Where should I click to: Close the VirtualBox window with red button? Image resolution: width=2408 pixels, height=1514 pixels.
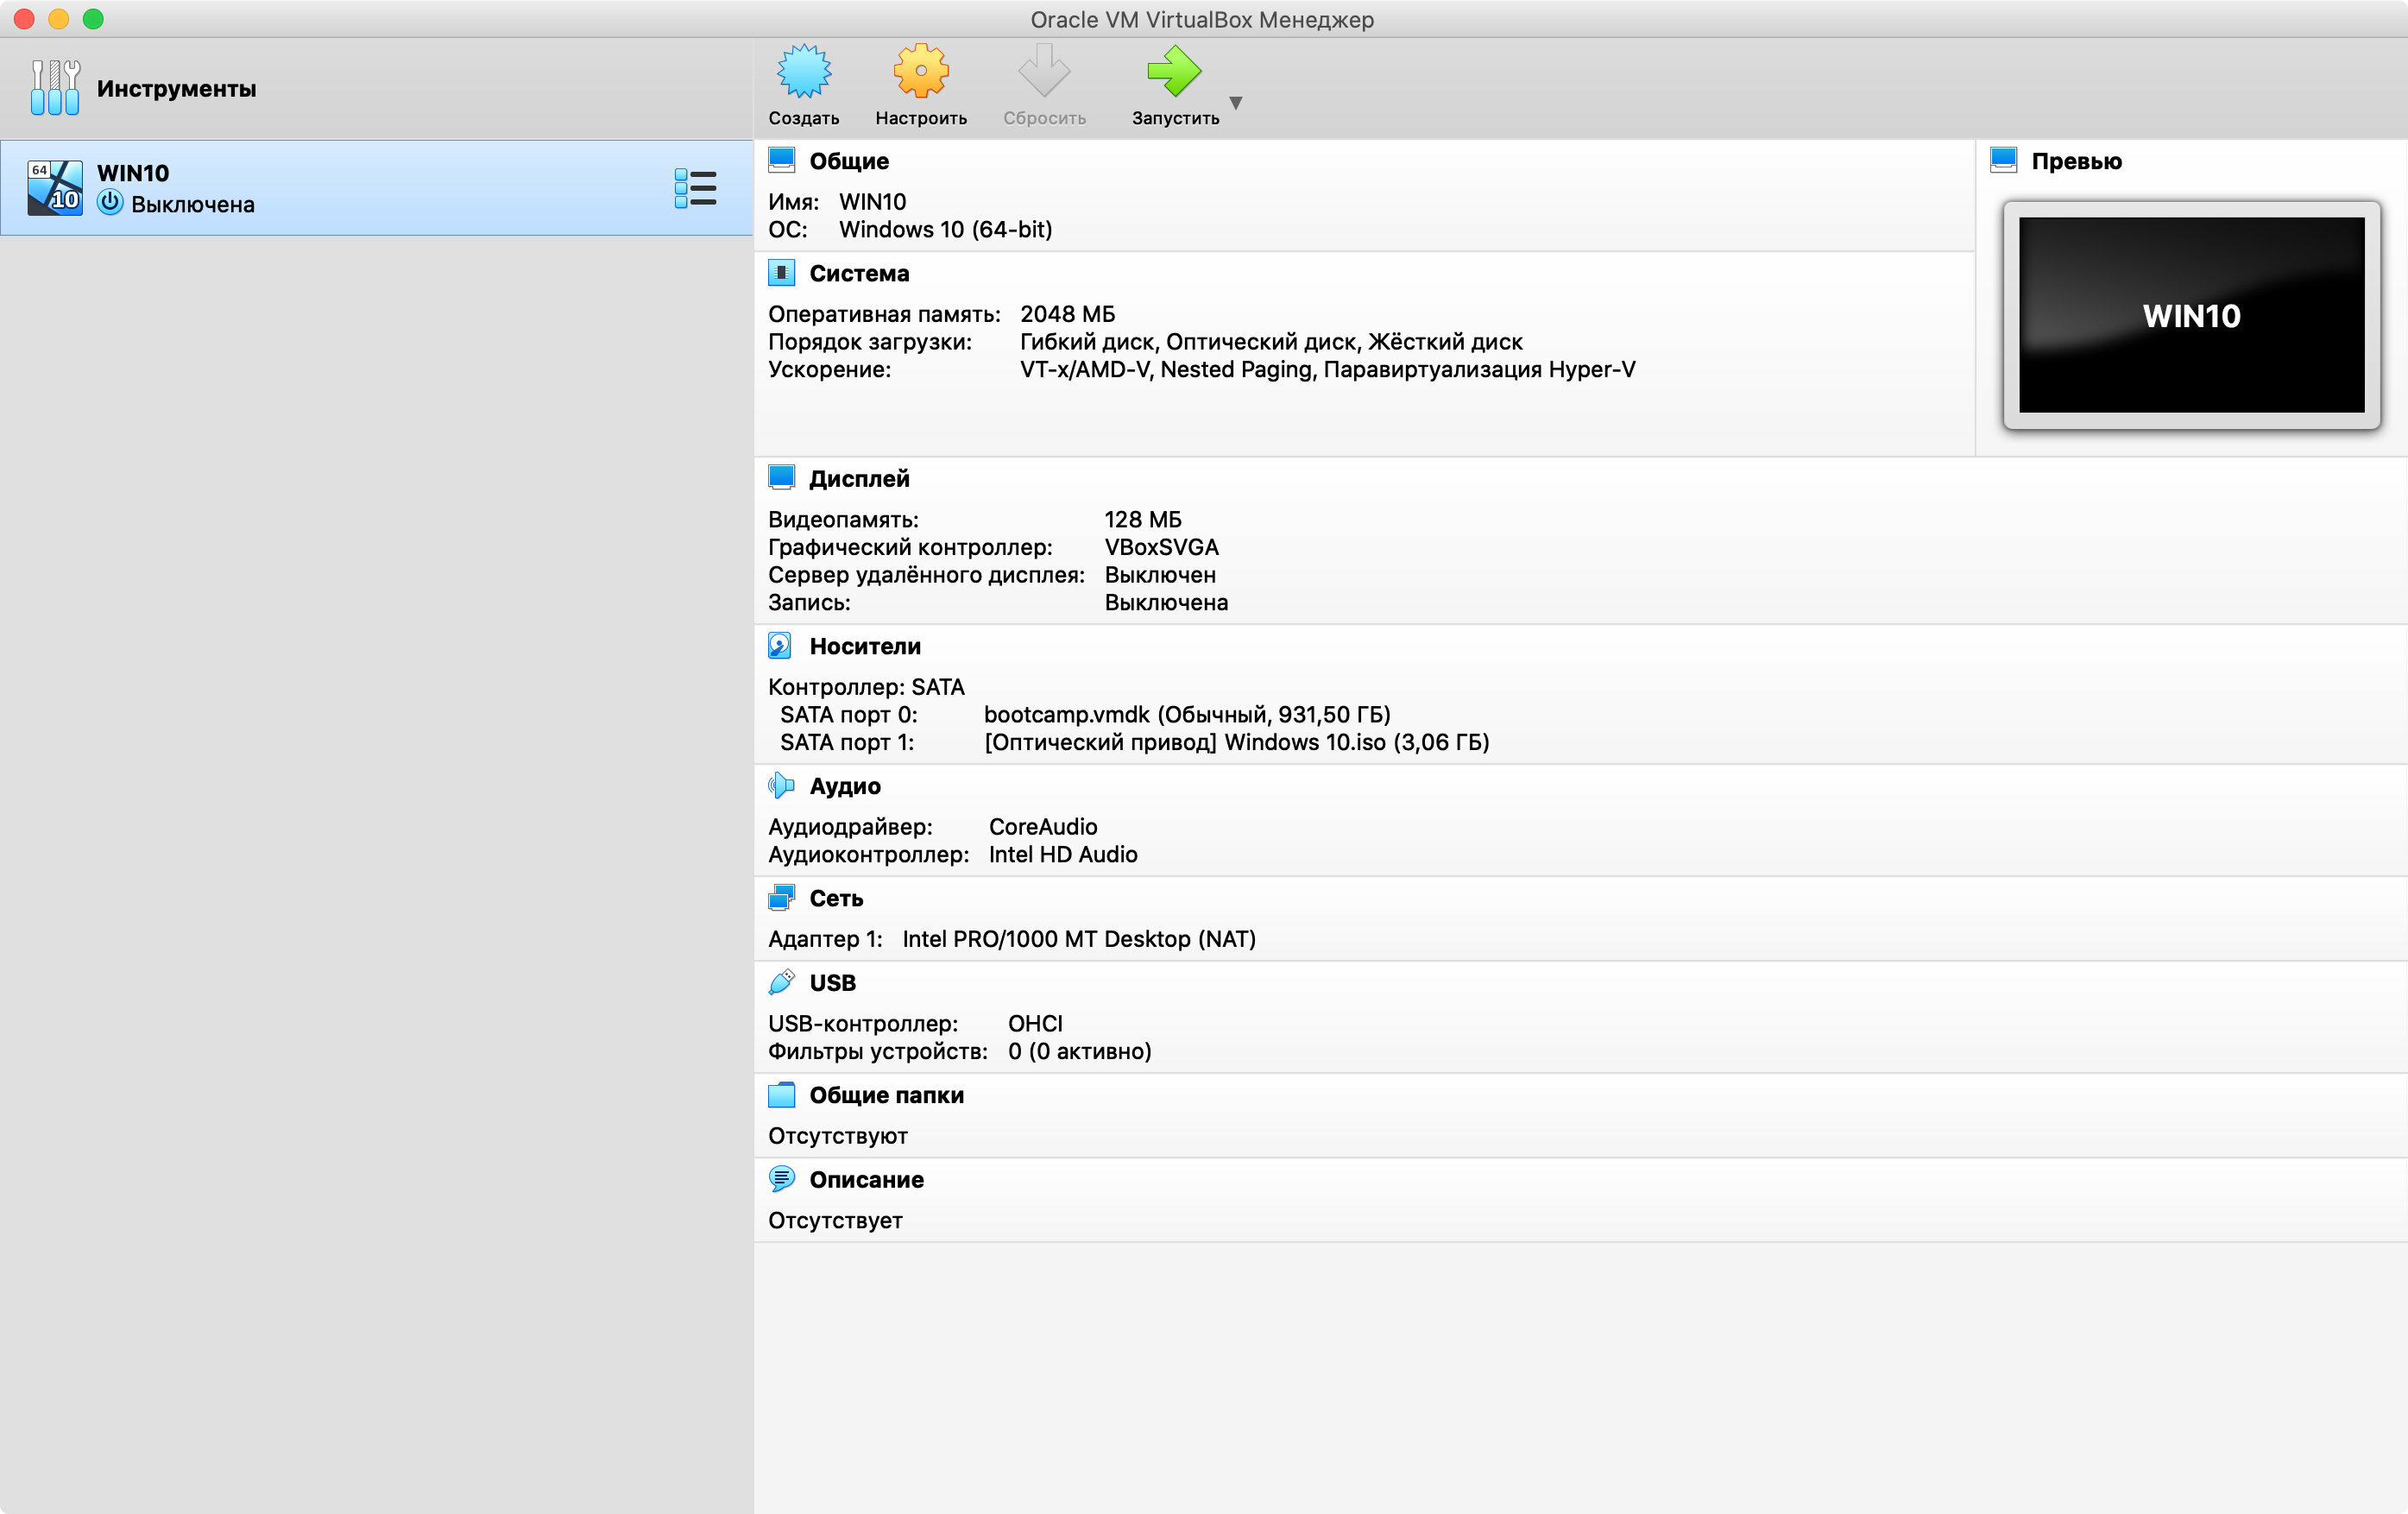(24, 19)
